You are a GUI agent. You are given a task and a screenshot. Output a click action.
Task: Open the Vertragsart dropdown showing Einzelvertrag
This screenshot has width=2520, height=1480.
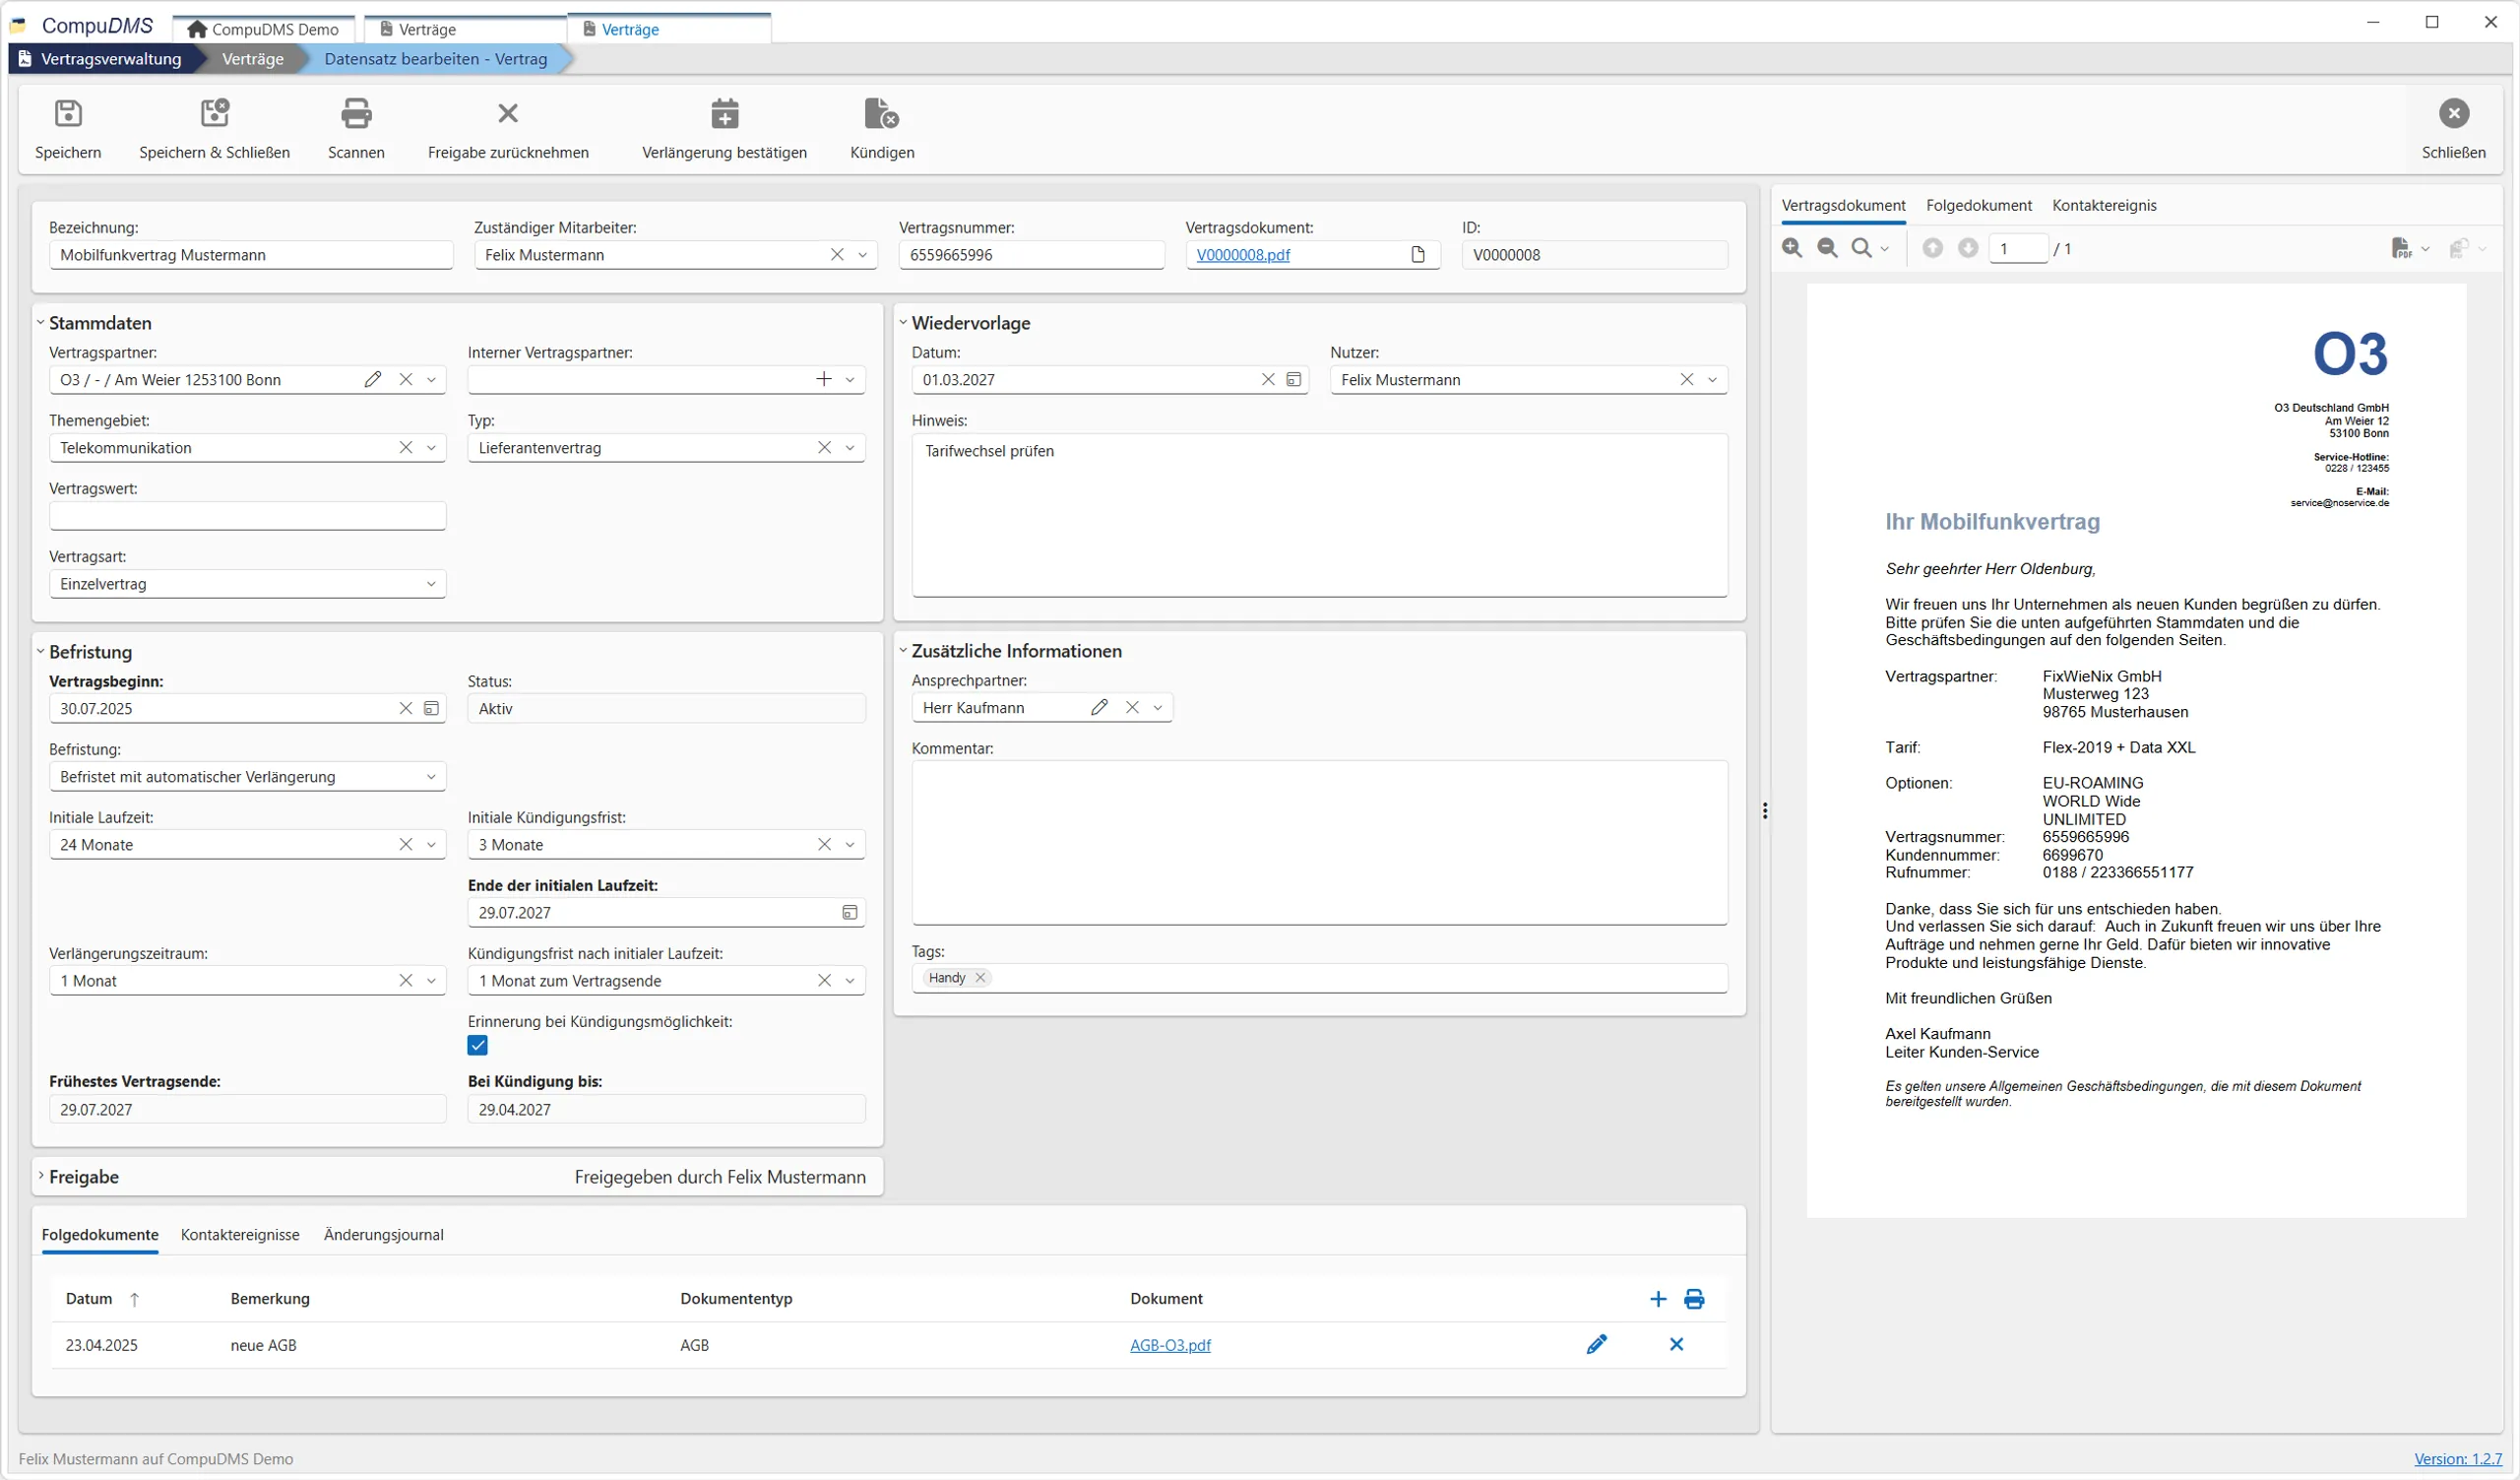pos(431,583)
